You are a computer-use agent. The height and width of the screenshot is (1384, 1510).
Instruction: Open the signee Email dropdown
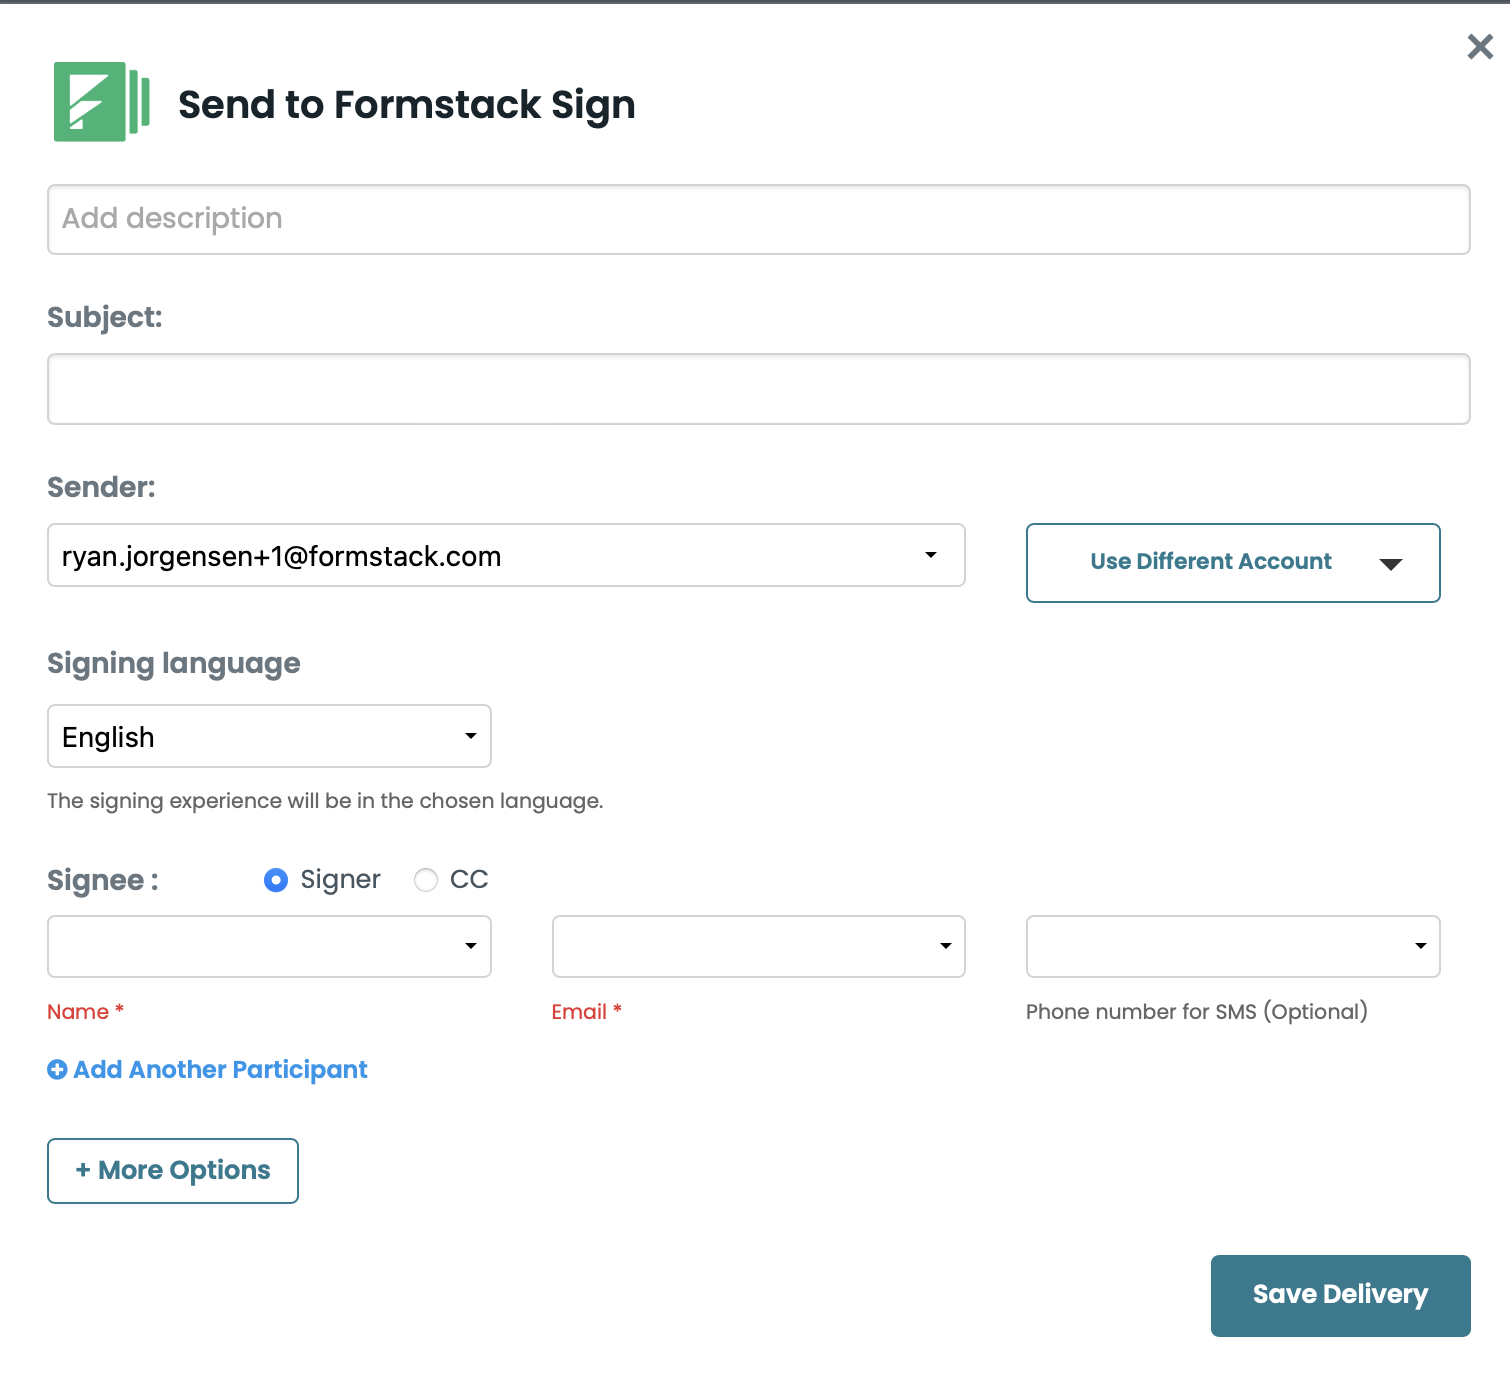coord(756,946)
